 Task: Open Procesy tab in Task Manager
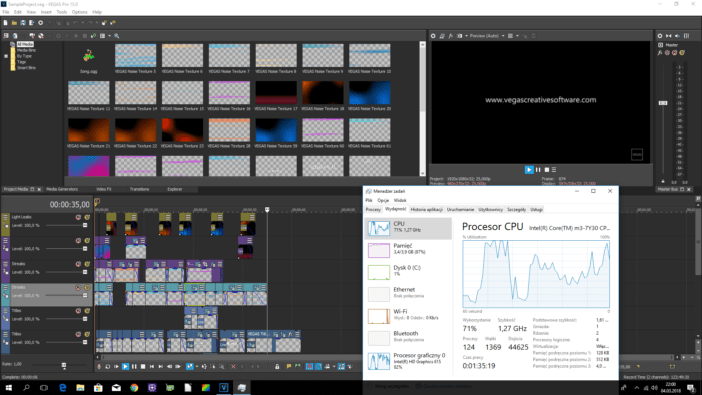click(x=373, y=210)
